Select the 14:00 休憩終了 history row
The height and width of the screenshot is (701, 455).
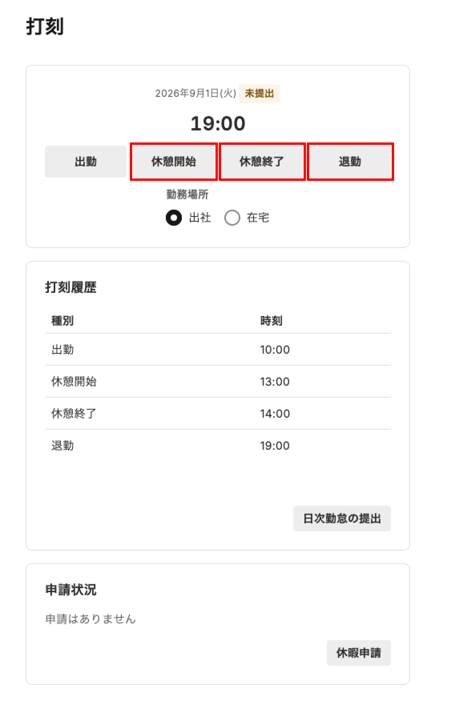click(x=218, y=414)
